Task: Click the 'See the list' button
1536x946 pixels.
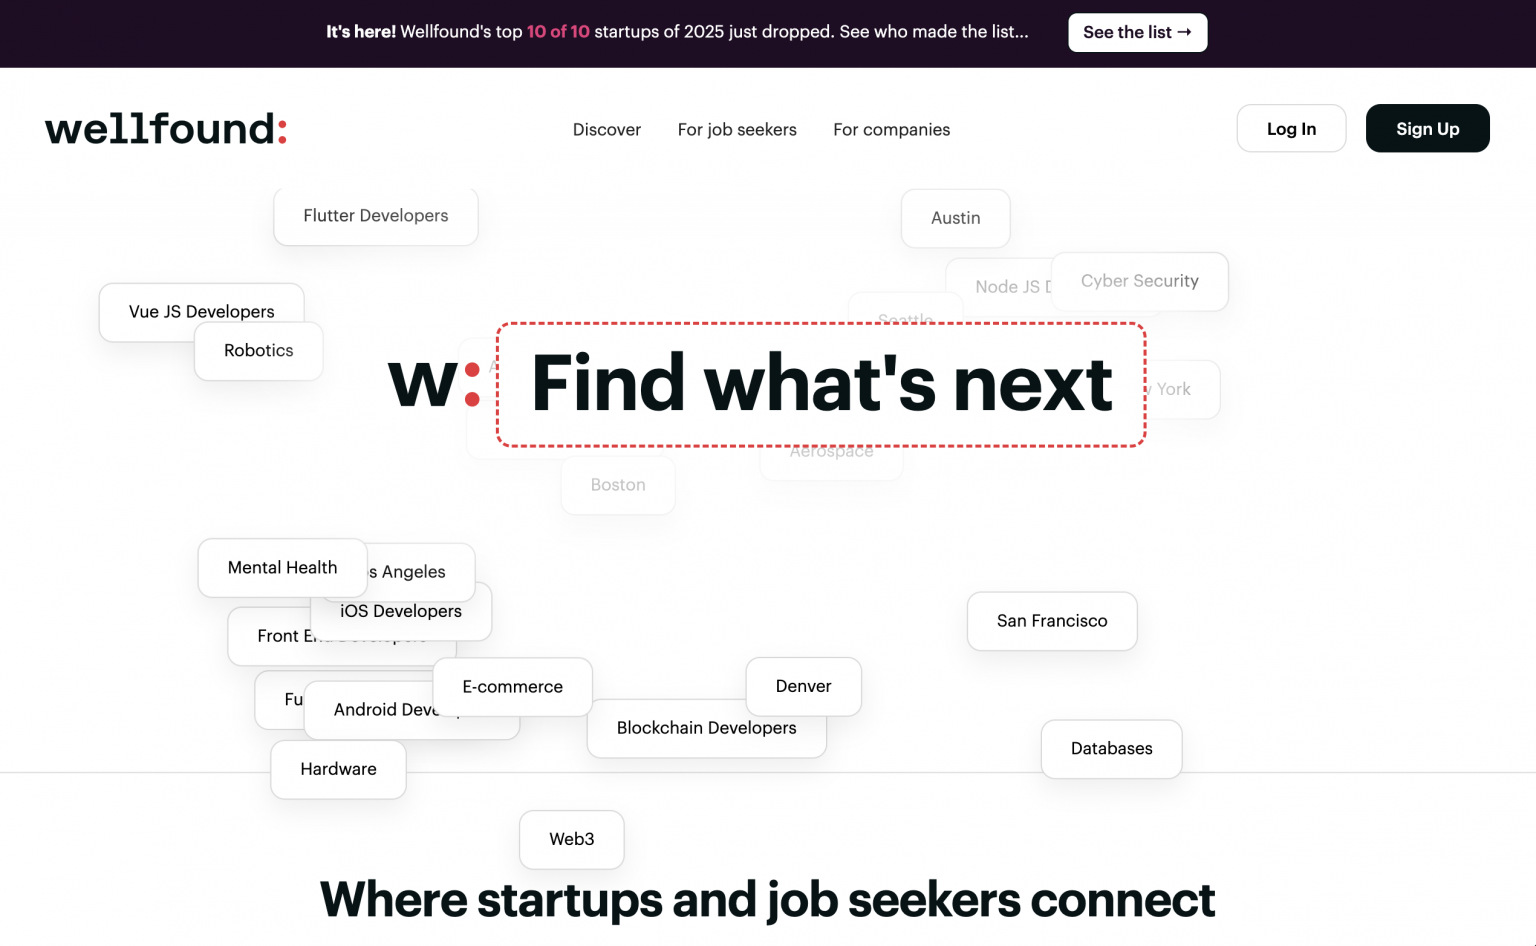Action: coord(1137,32)
